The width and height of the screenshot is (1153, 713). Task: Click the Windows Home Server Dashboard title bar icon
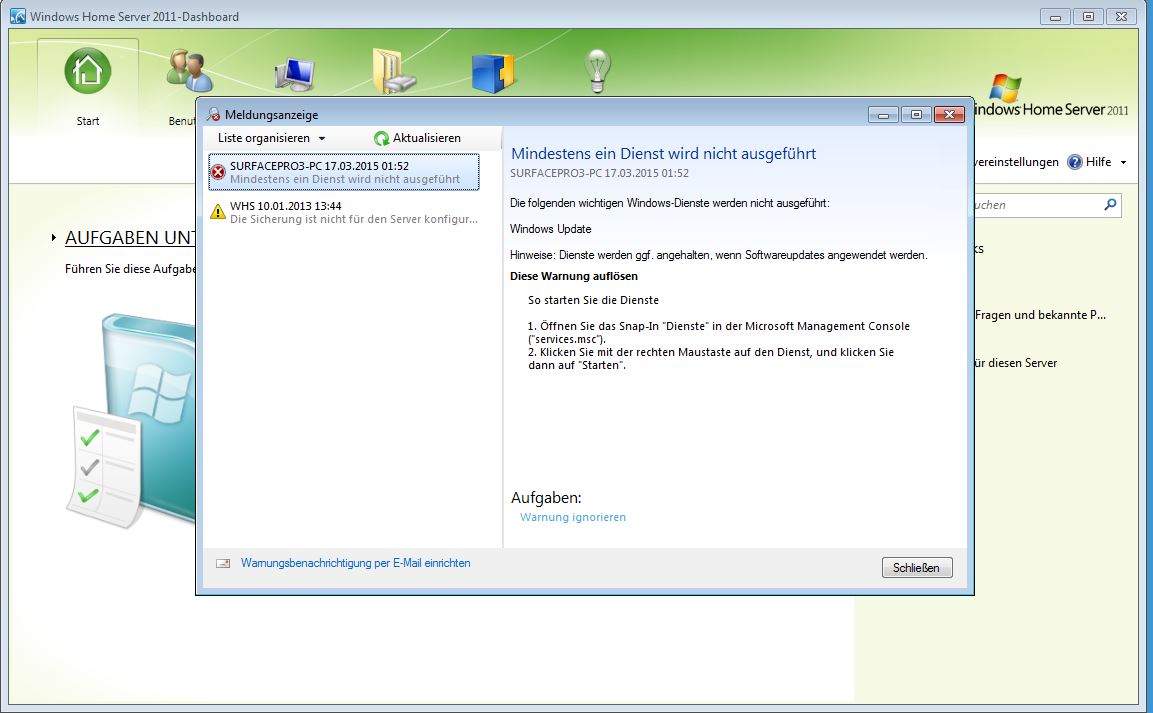pos(18,16)
